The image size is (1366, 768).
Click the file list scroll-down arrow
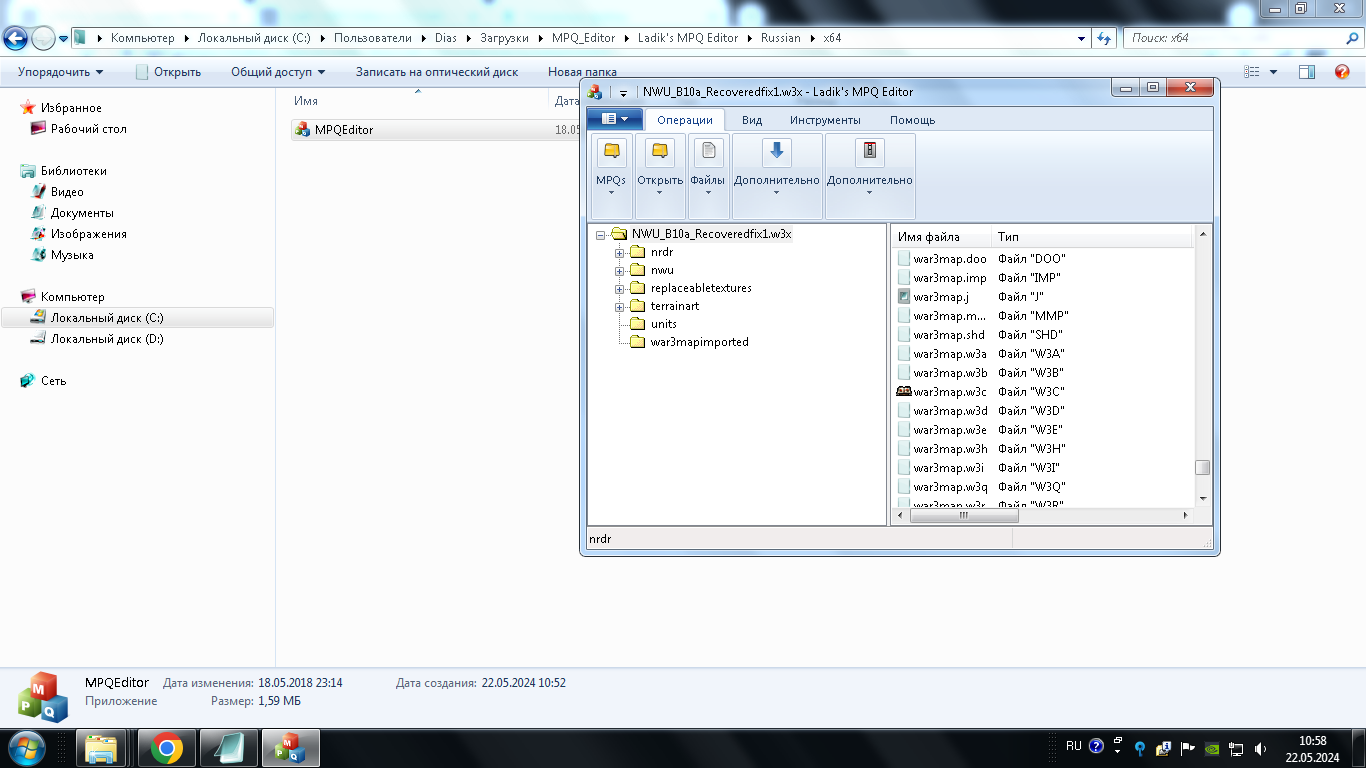(1203, 499)
